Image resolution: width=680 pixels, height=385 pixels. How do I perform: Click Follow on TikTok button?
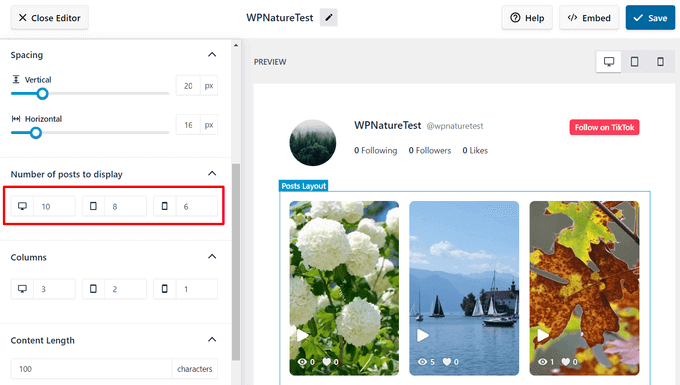604,127
